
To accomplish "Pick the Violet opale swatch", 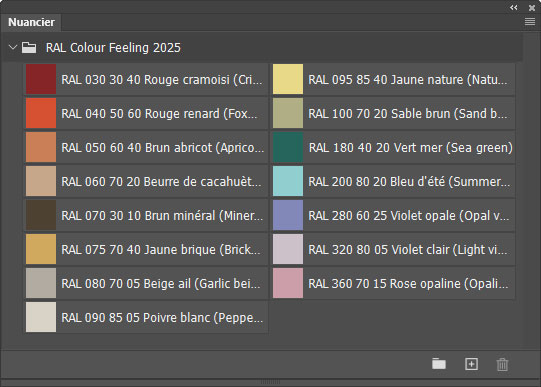I will point(288,215).
